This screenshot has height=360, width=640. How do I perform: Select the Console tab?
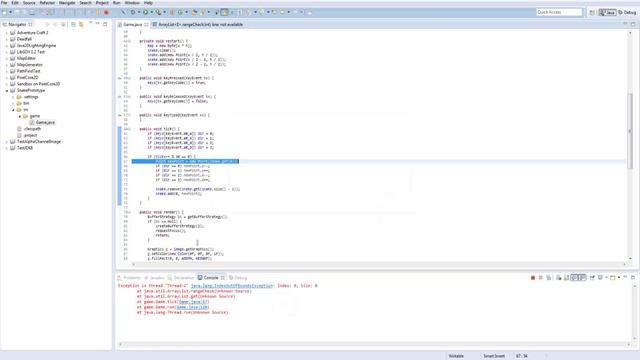pyautogui.click(x=211, y=278)
